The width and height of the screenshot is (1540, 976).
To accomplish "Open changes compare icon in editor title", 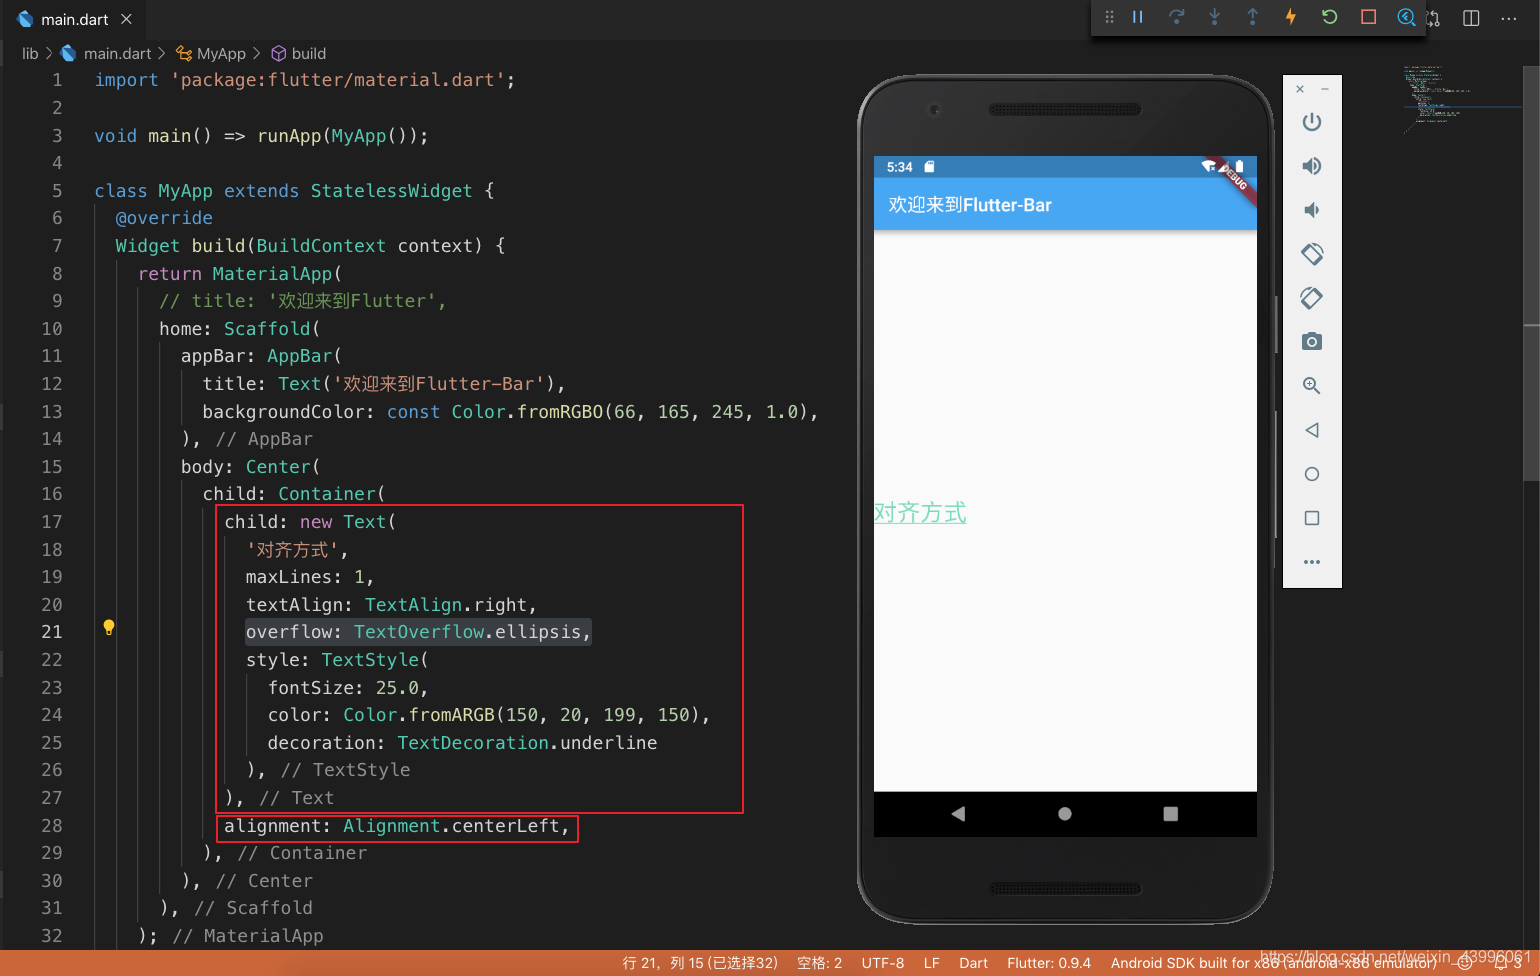I will pyautogui.click(x=1434, y=18).
